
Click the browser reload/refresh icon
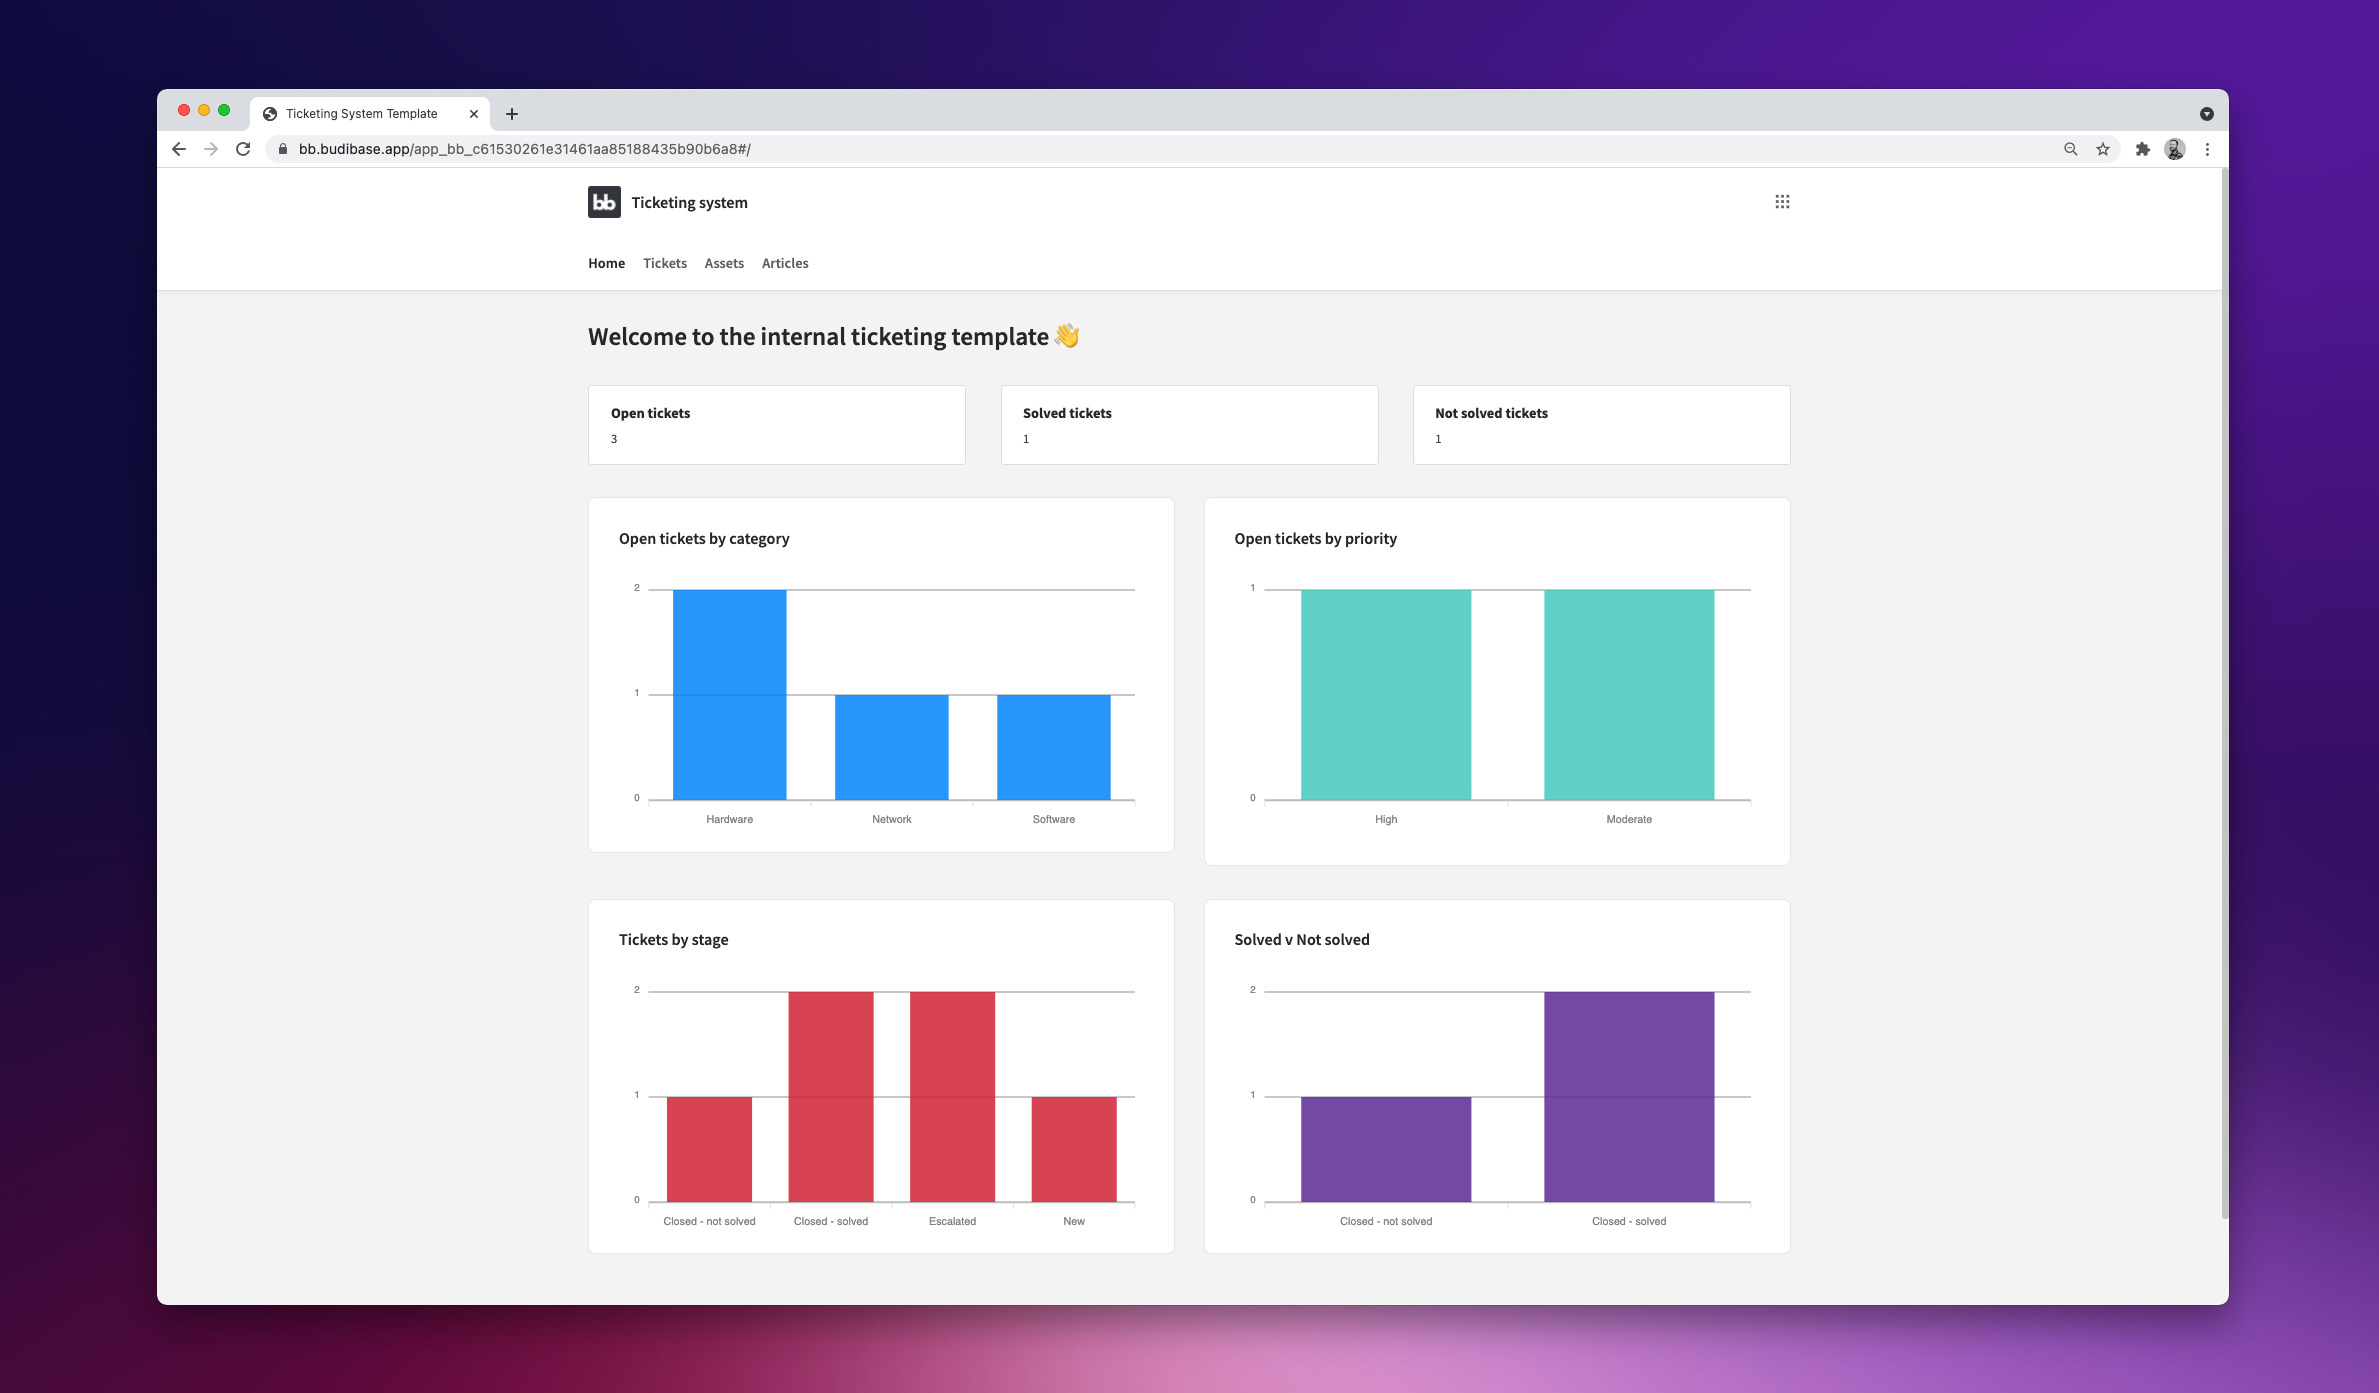pyautogui.click(x=242, y=149)
